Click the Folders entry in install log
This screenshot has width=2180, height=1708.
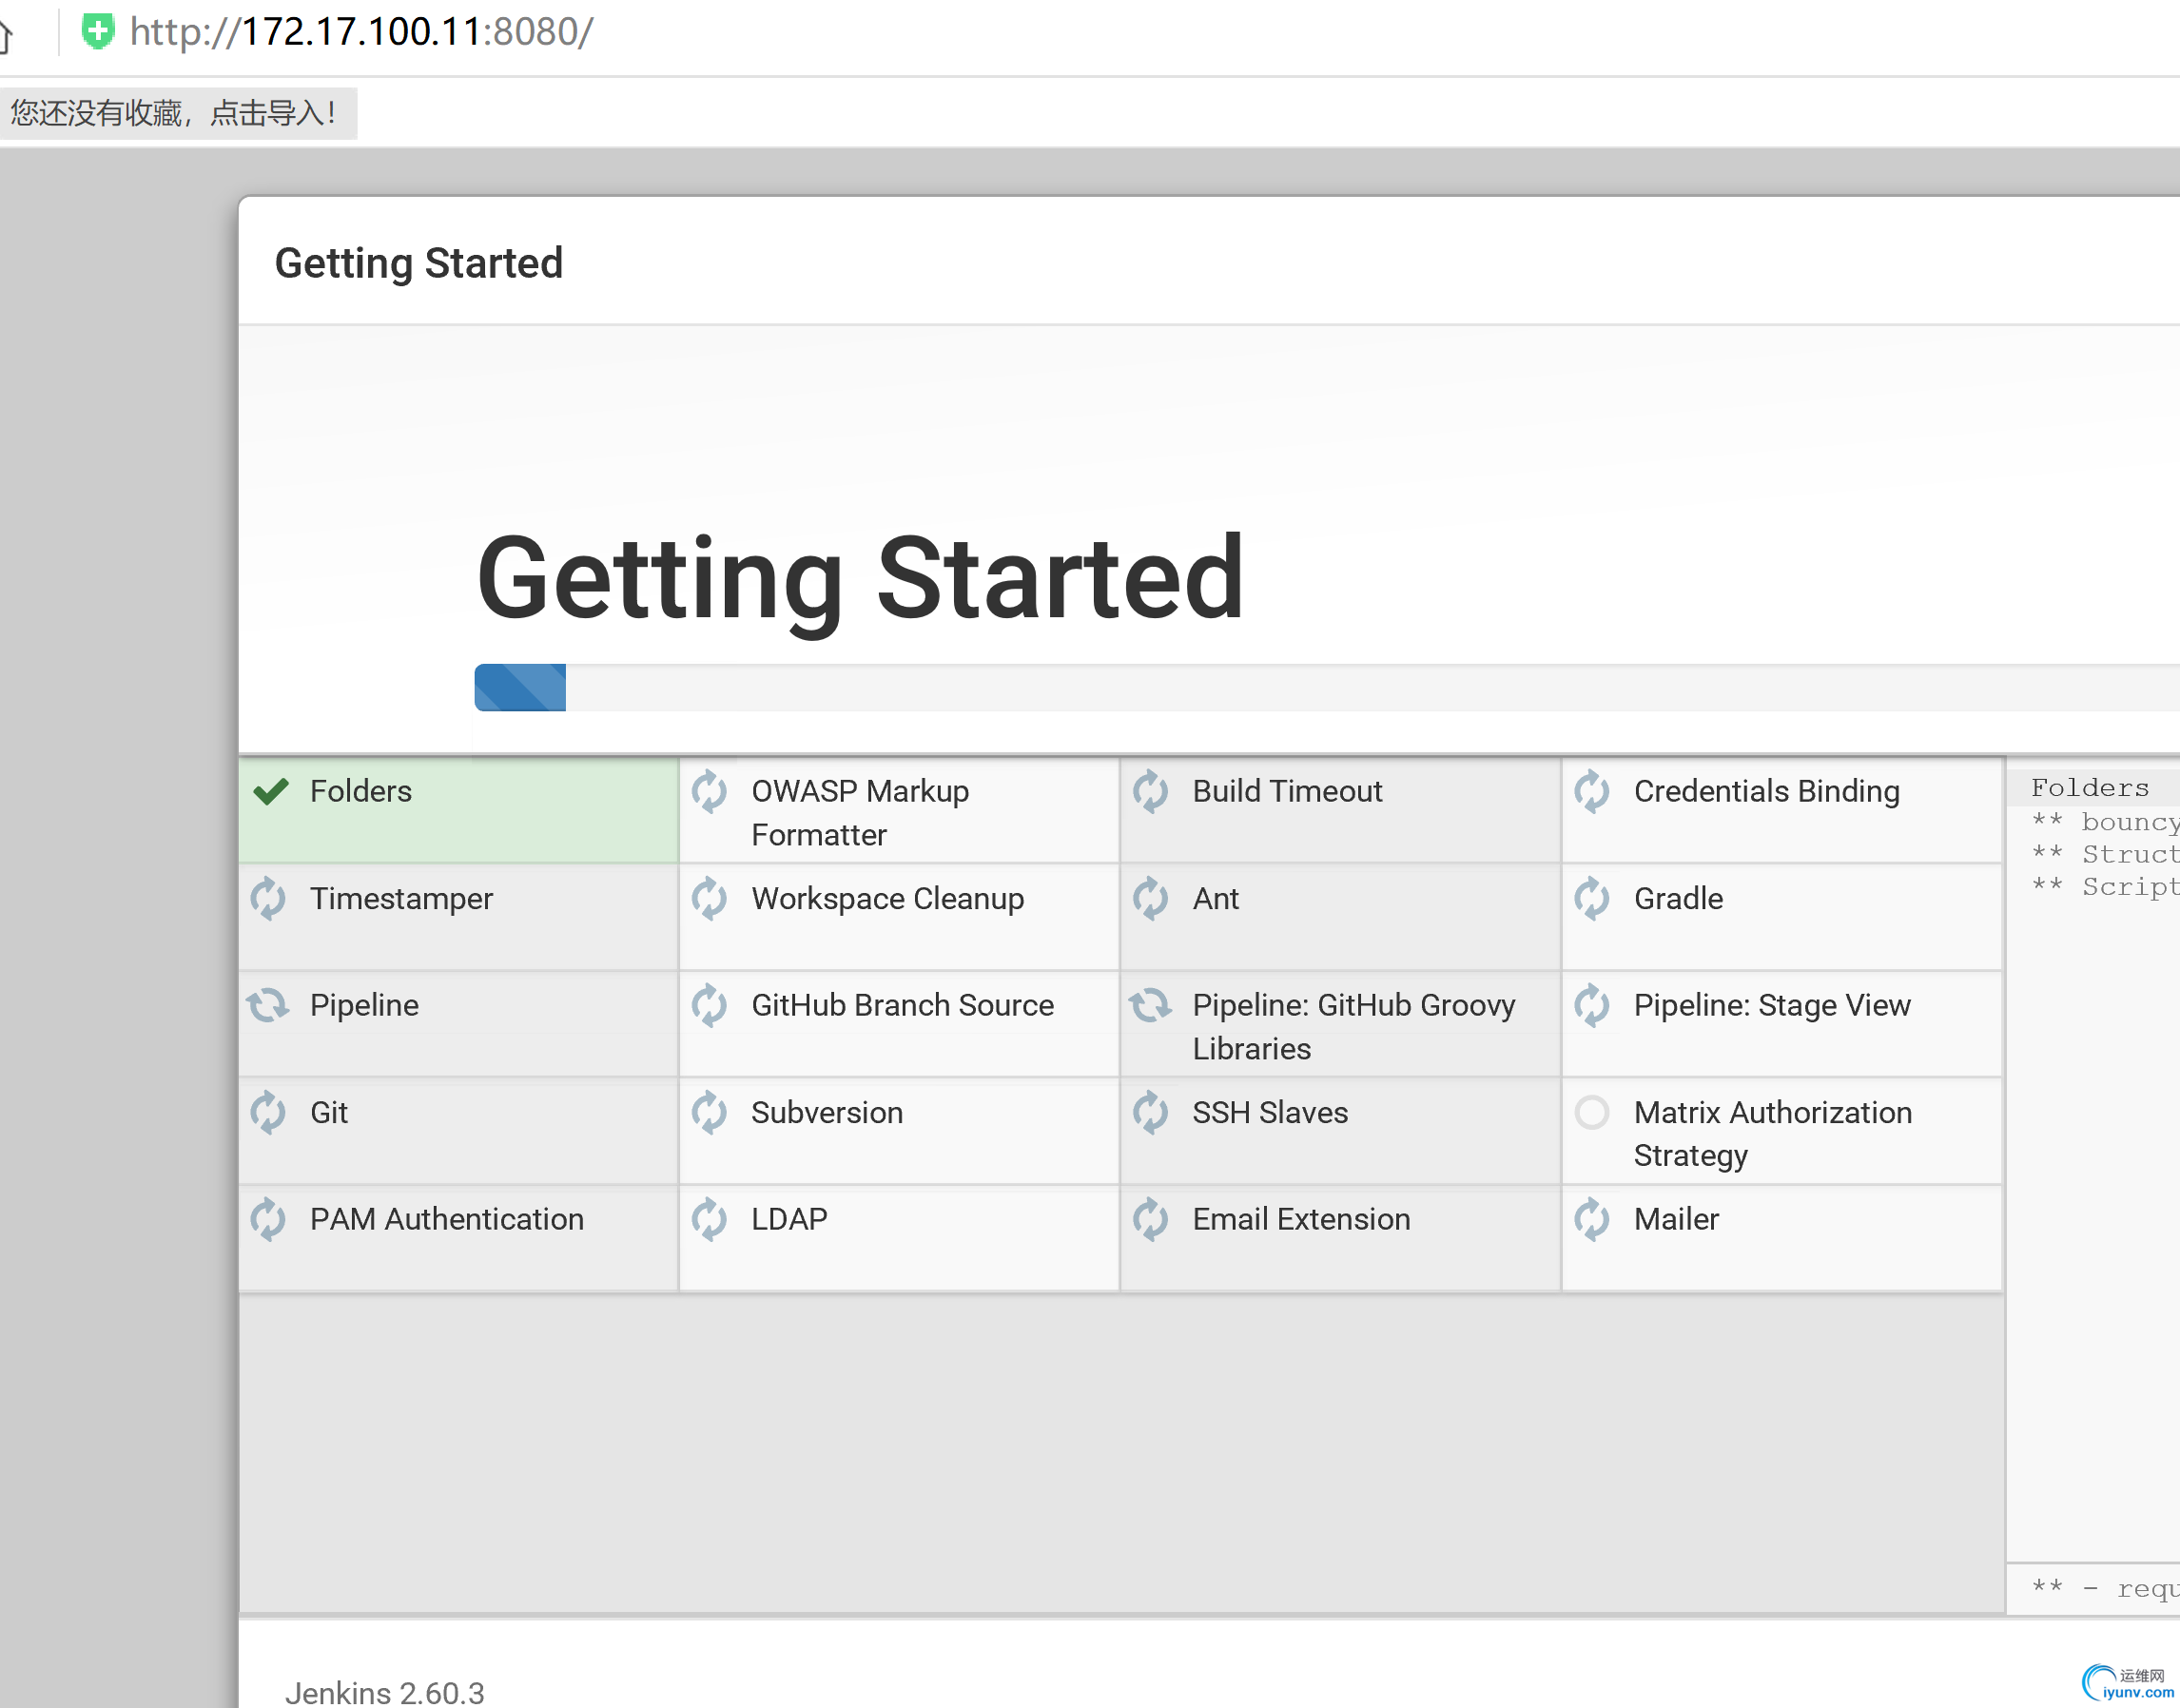click(x=2089, y=788)
